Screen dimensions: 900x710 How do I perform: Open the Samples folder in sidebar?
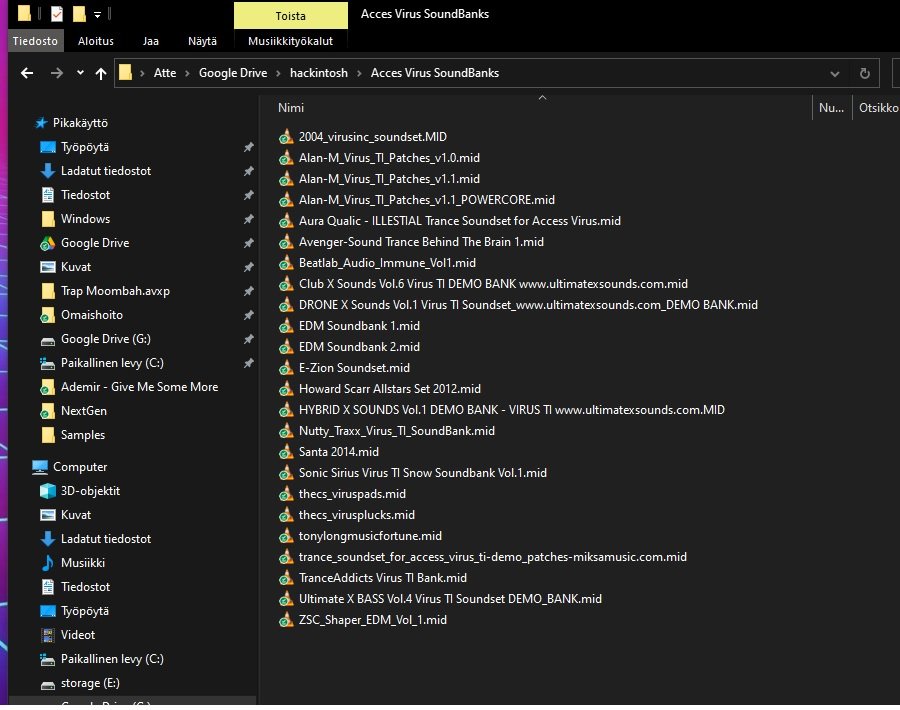point(83,435)
